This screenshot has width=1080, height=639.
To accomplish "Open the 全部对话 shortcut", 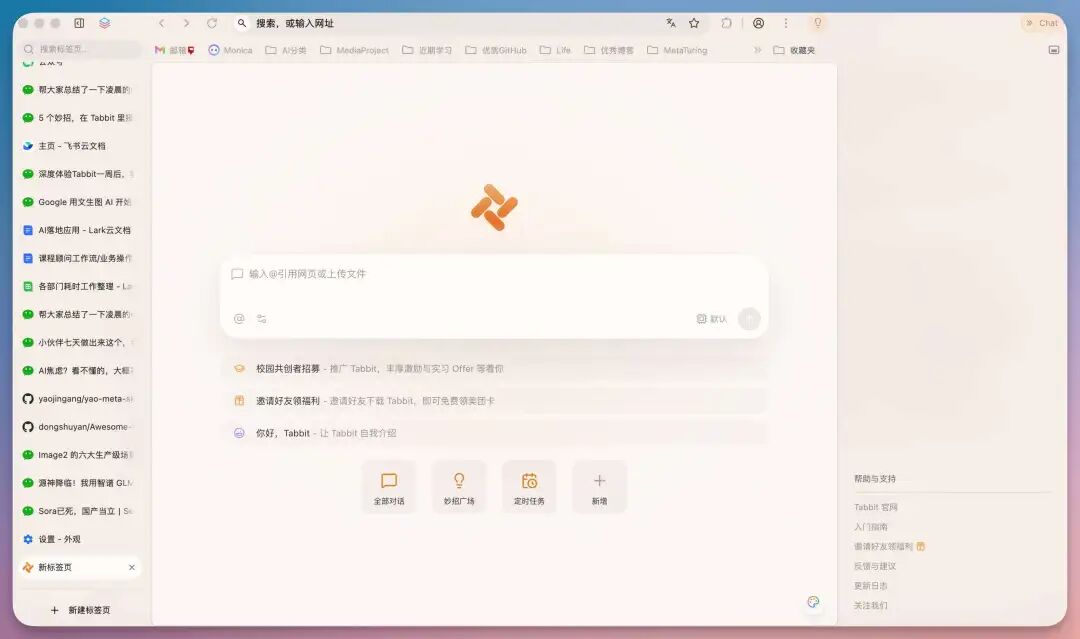I will tap(389, 488).
